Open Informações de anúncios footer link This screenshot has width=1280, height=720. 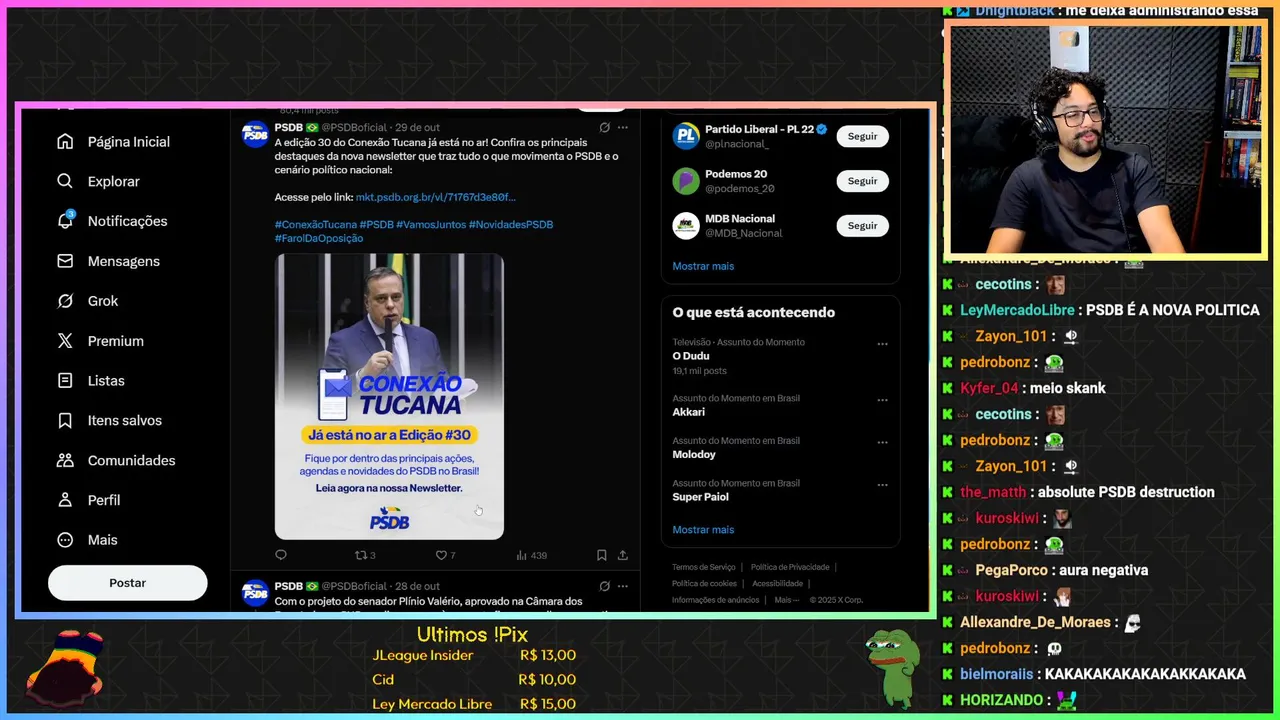pyautogui.click(x=715, y=600)
